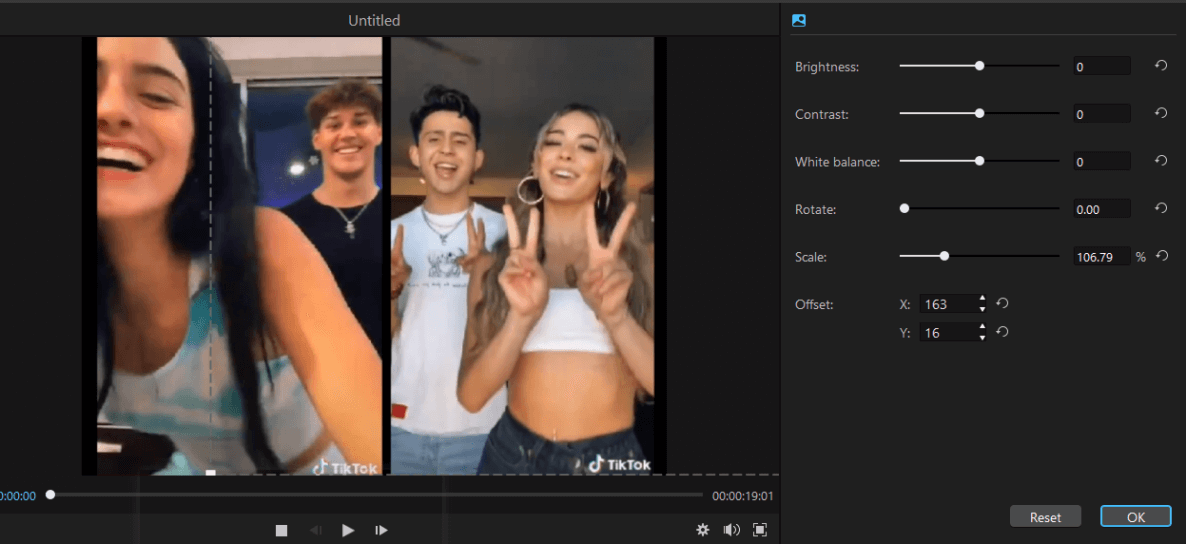
Task: Toggle fullscreen preview icon
Action: (x=760, y=530)
